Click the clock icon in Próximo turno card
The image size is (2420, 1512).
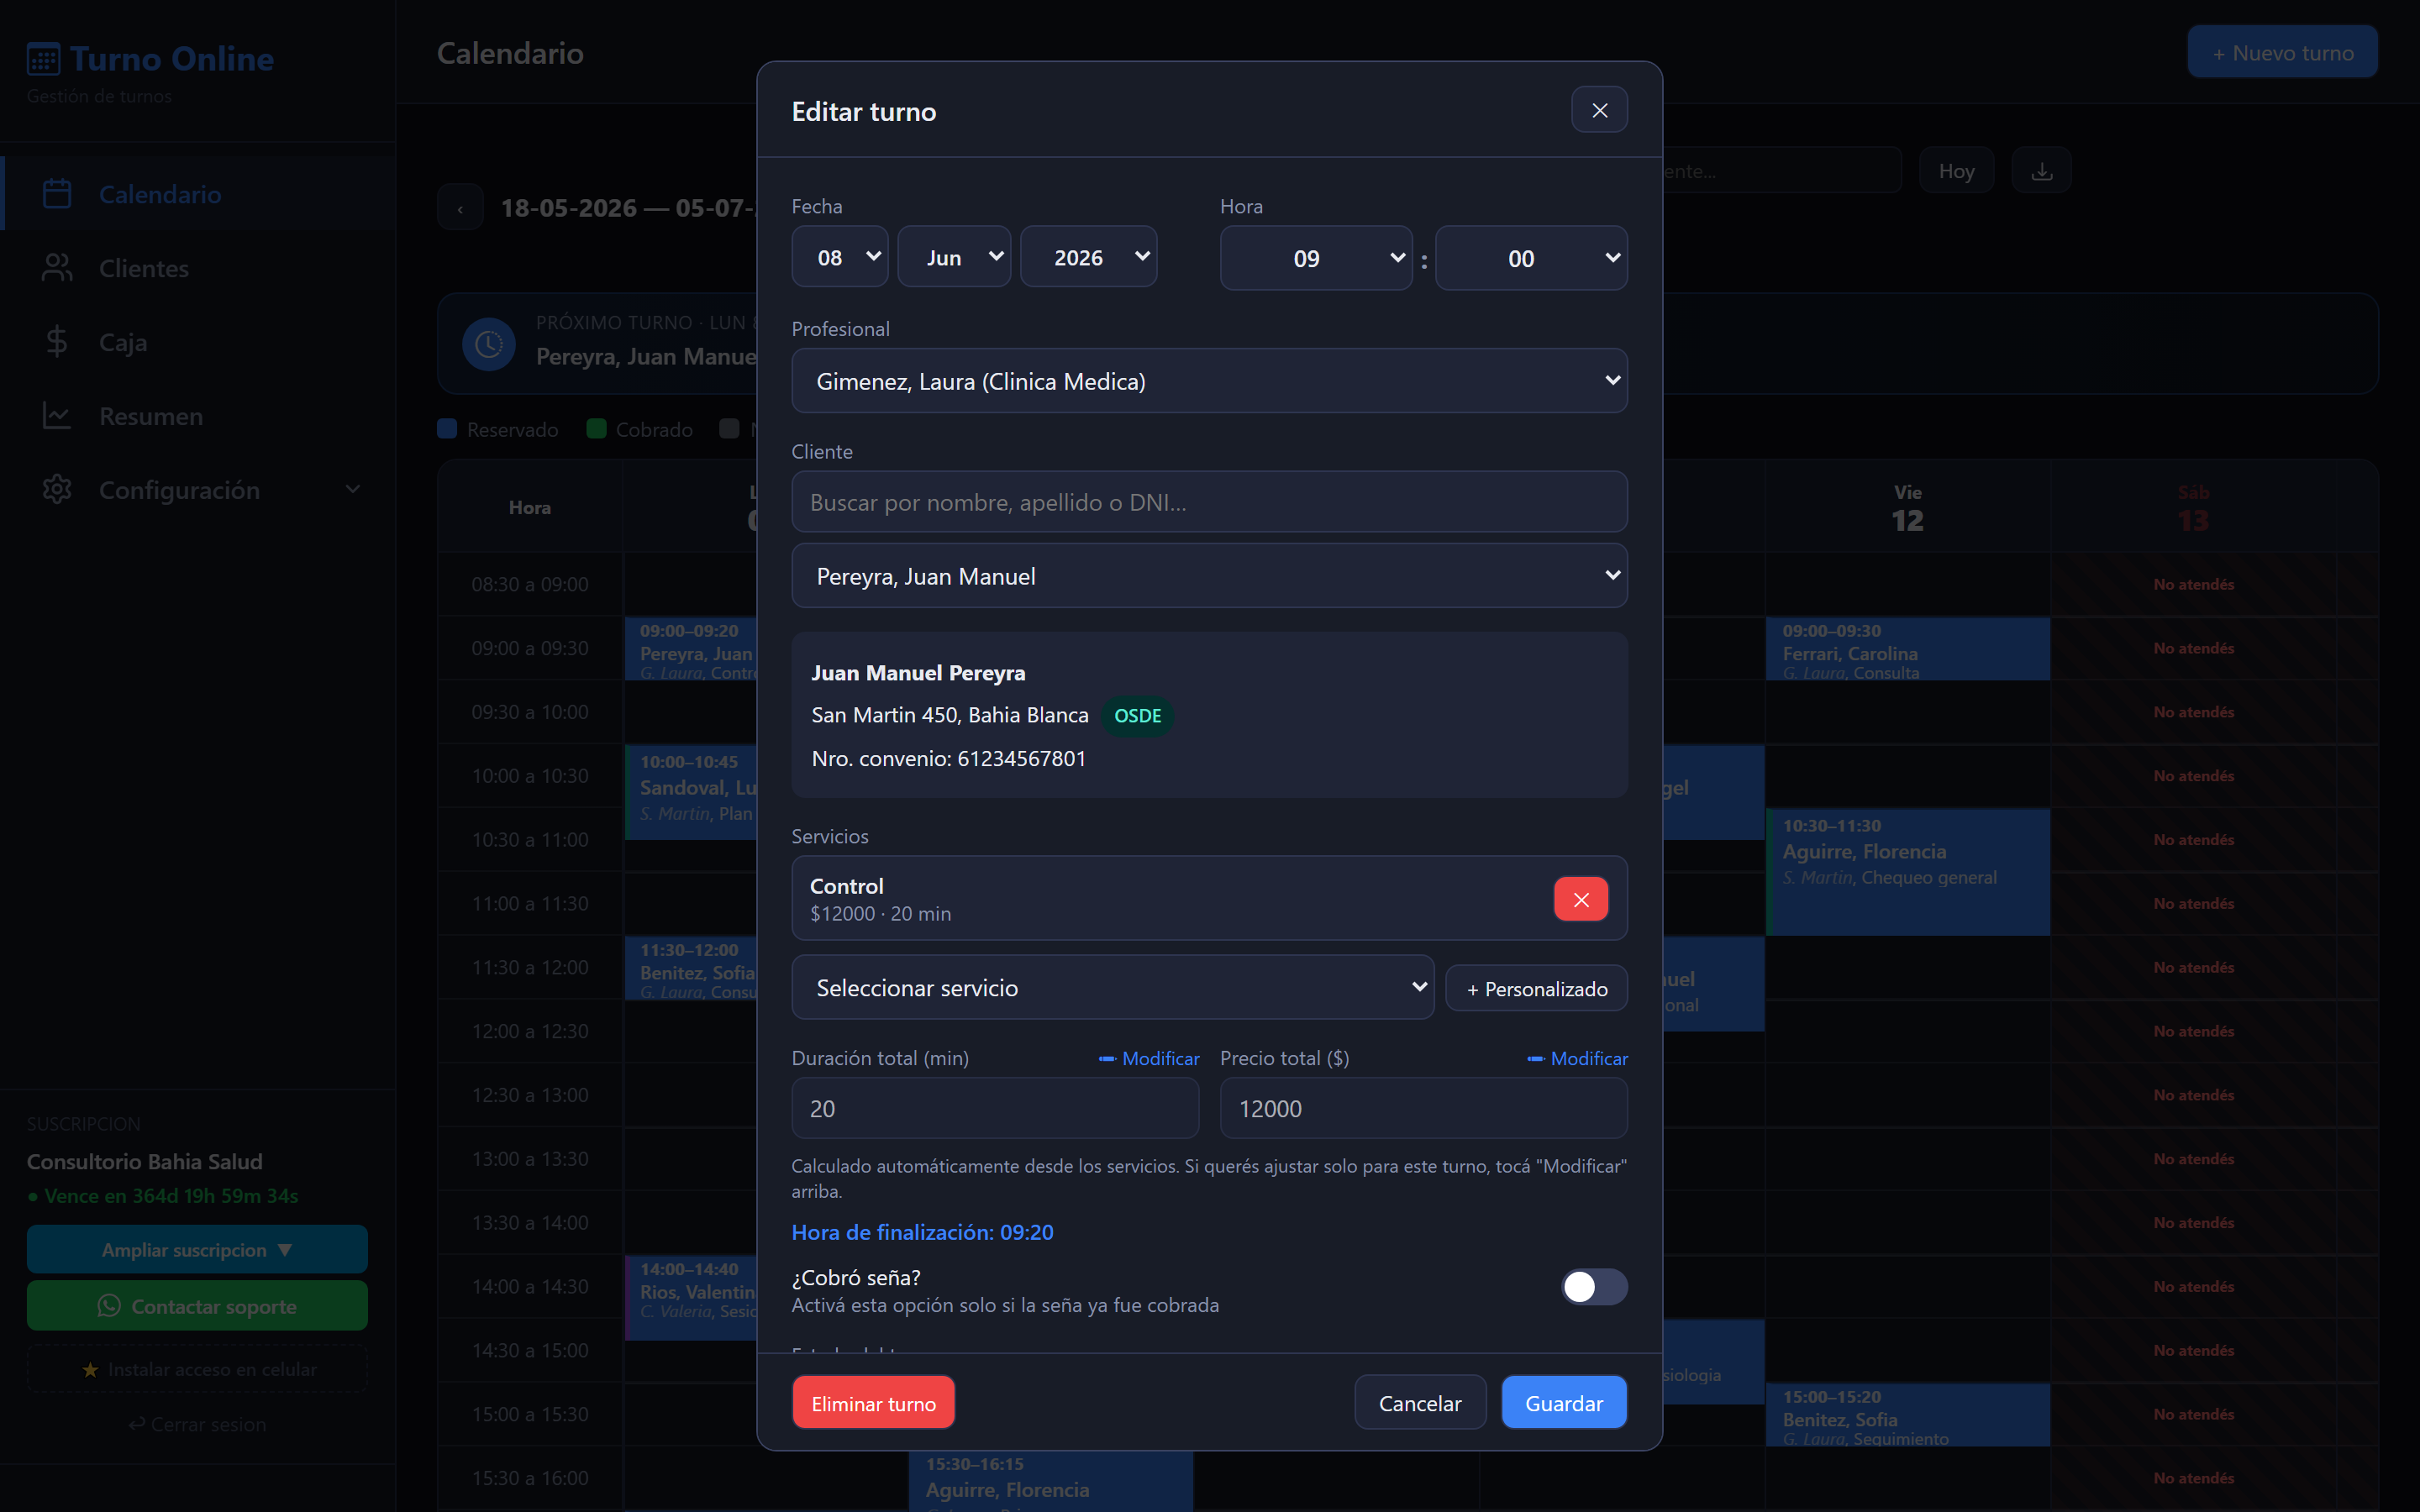(488, 344)
